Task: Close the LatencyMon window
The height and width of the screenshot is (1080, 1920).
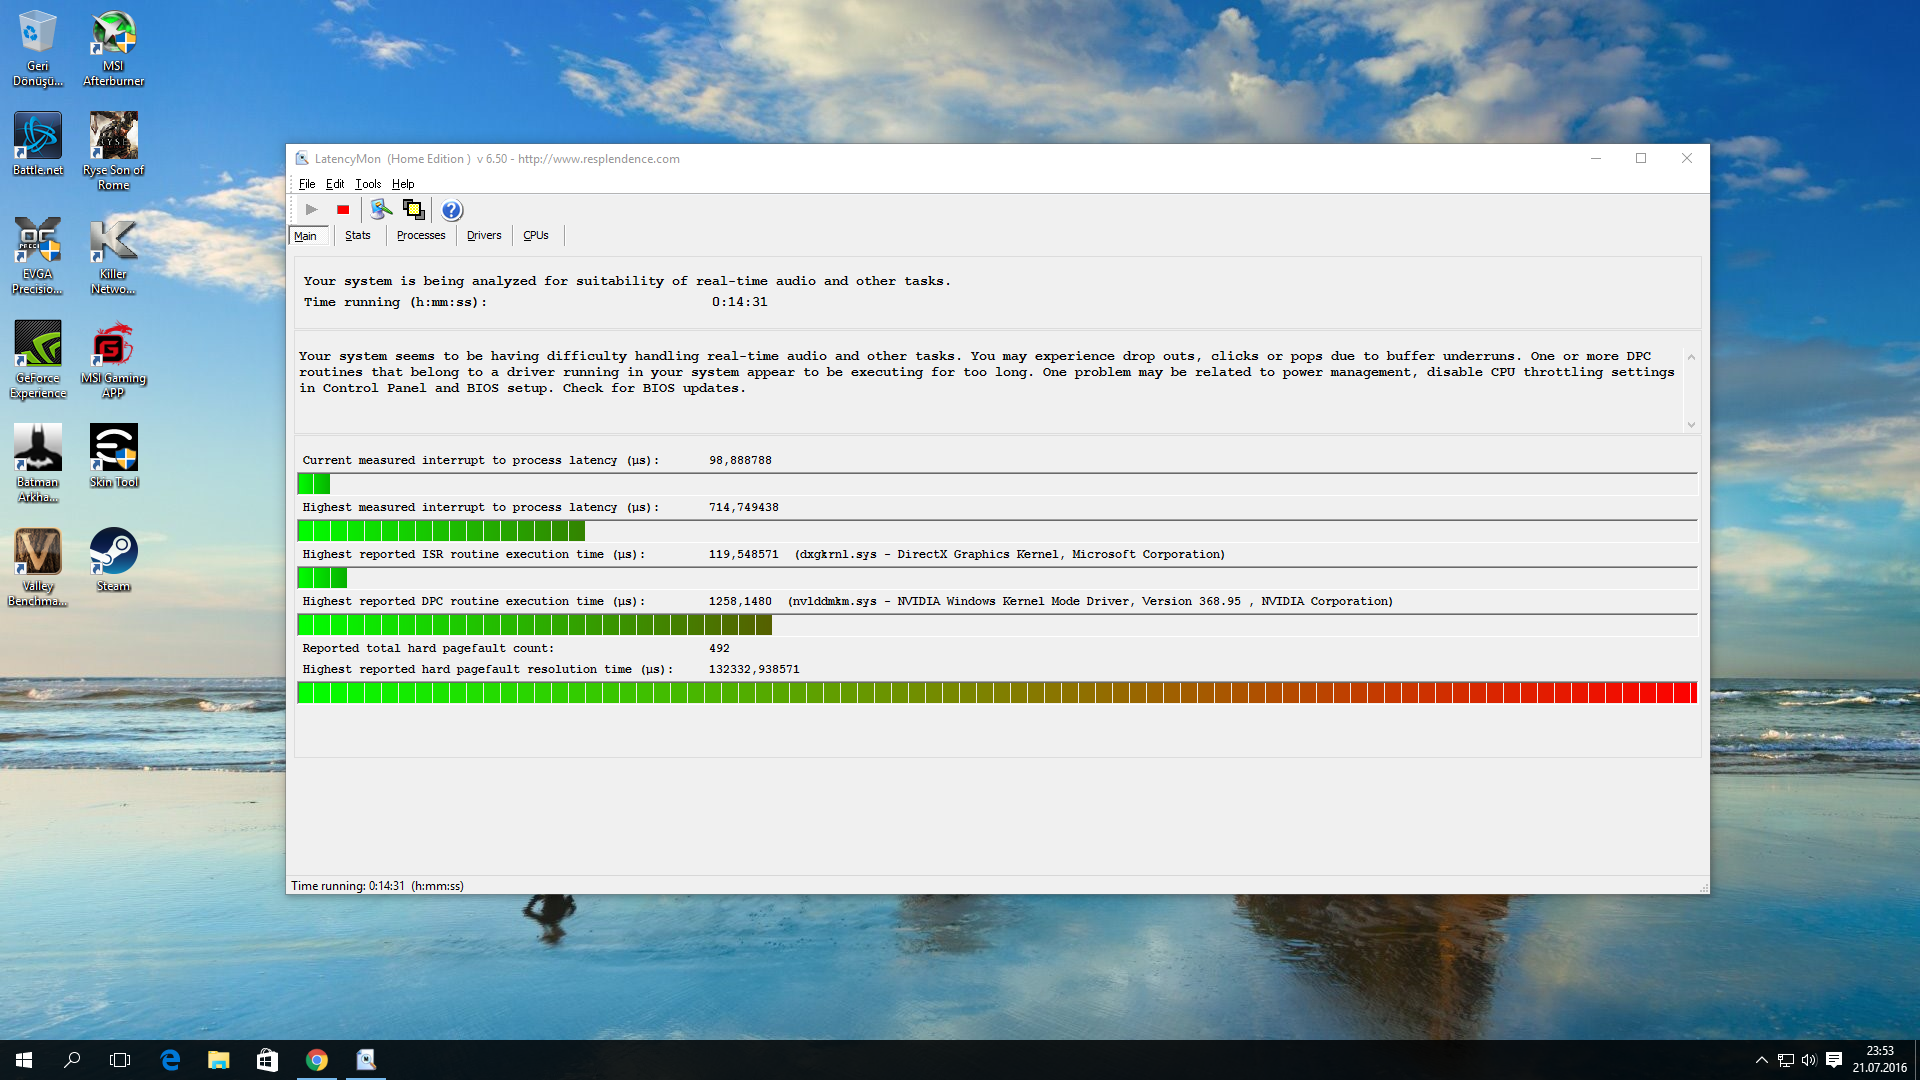Action: (1687, 159)
